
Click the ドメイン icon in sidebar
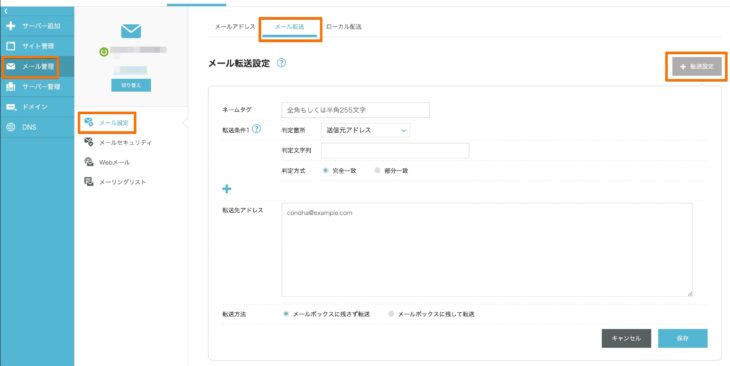[x=11, y=107]
